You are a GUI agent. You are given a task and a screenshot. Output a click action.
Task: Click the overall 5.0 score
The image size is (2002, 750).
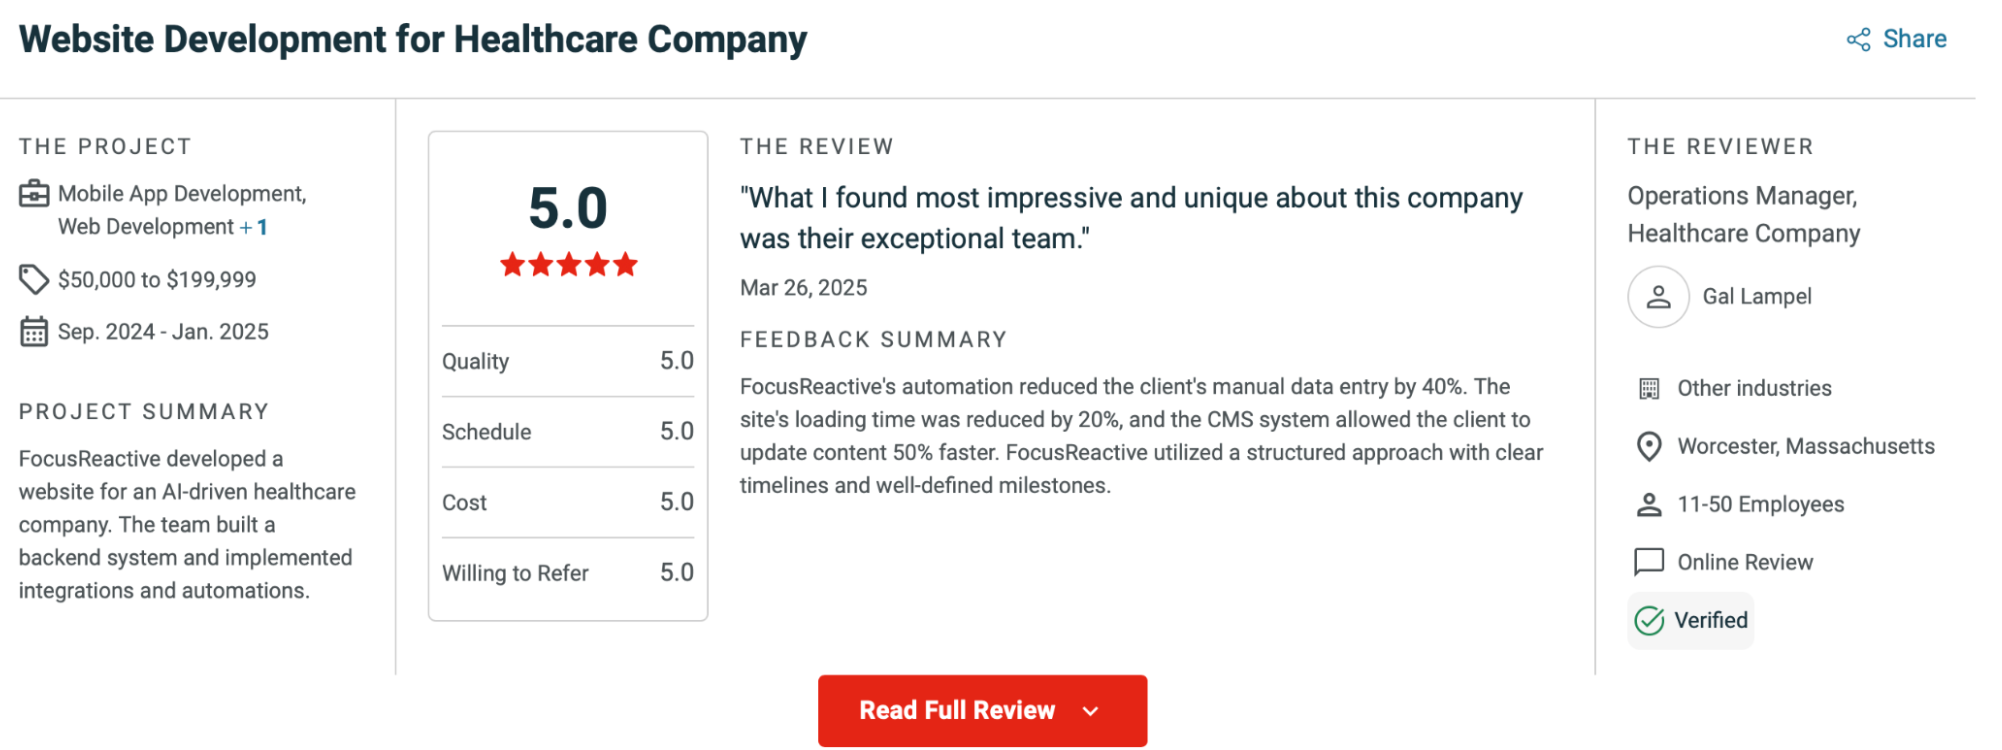(568, 208)
